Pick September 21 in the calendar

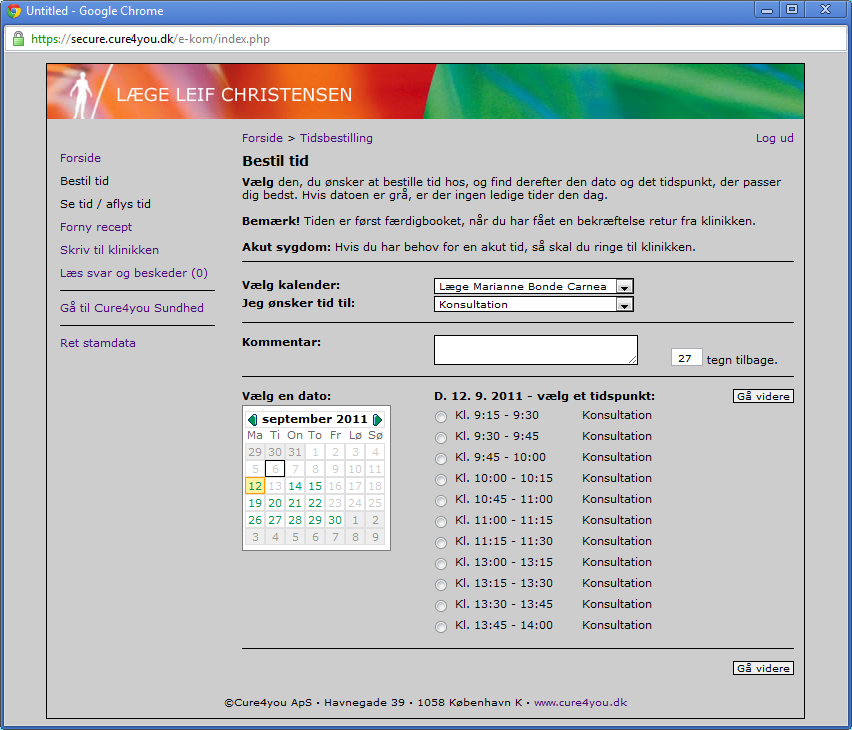pyautogui.click(x=295, y=503)
